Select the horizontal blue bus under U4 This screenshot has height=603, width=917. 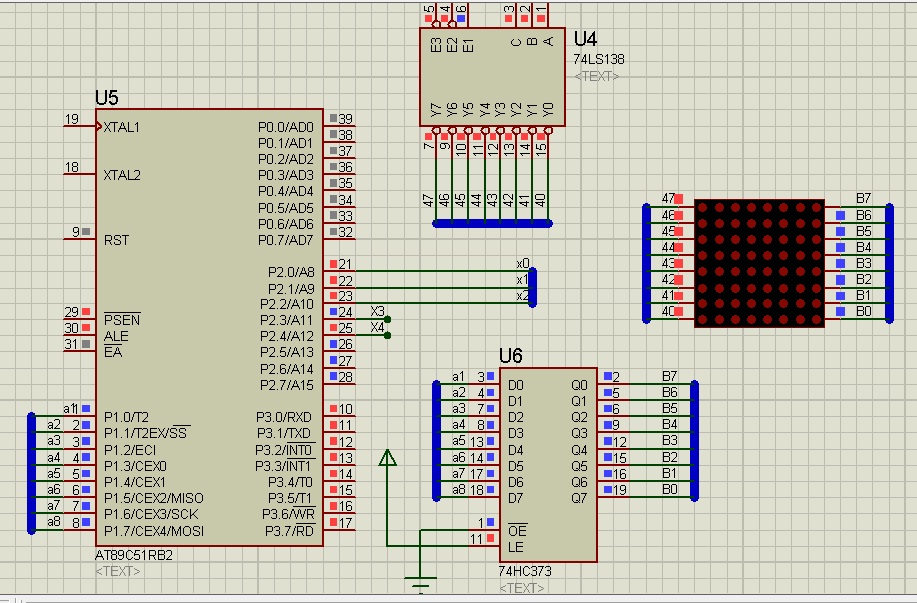click(492, 223)
